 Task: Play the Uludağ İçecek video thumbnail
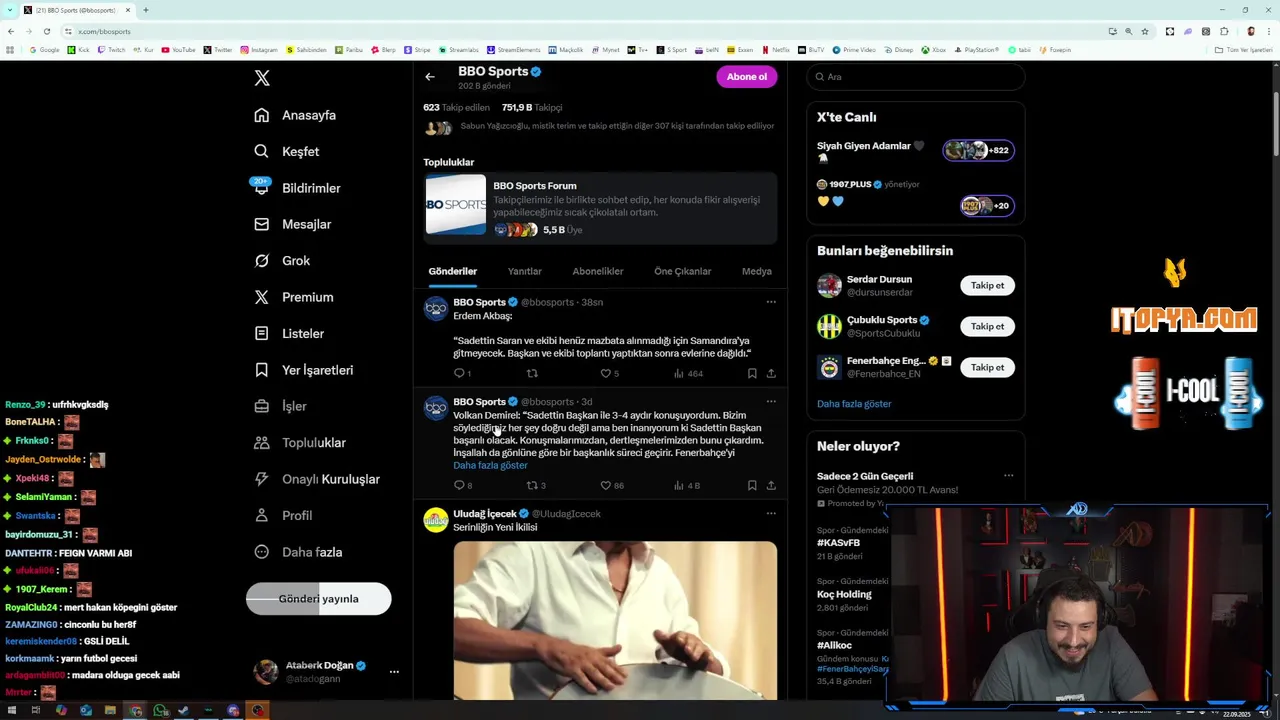coord(615,620)
